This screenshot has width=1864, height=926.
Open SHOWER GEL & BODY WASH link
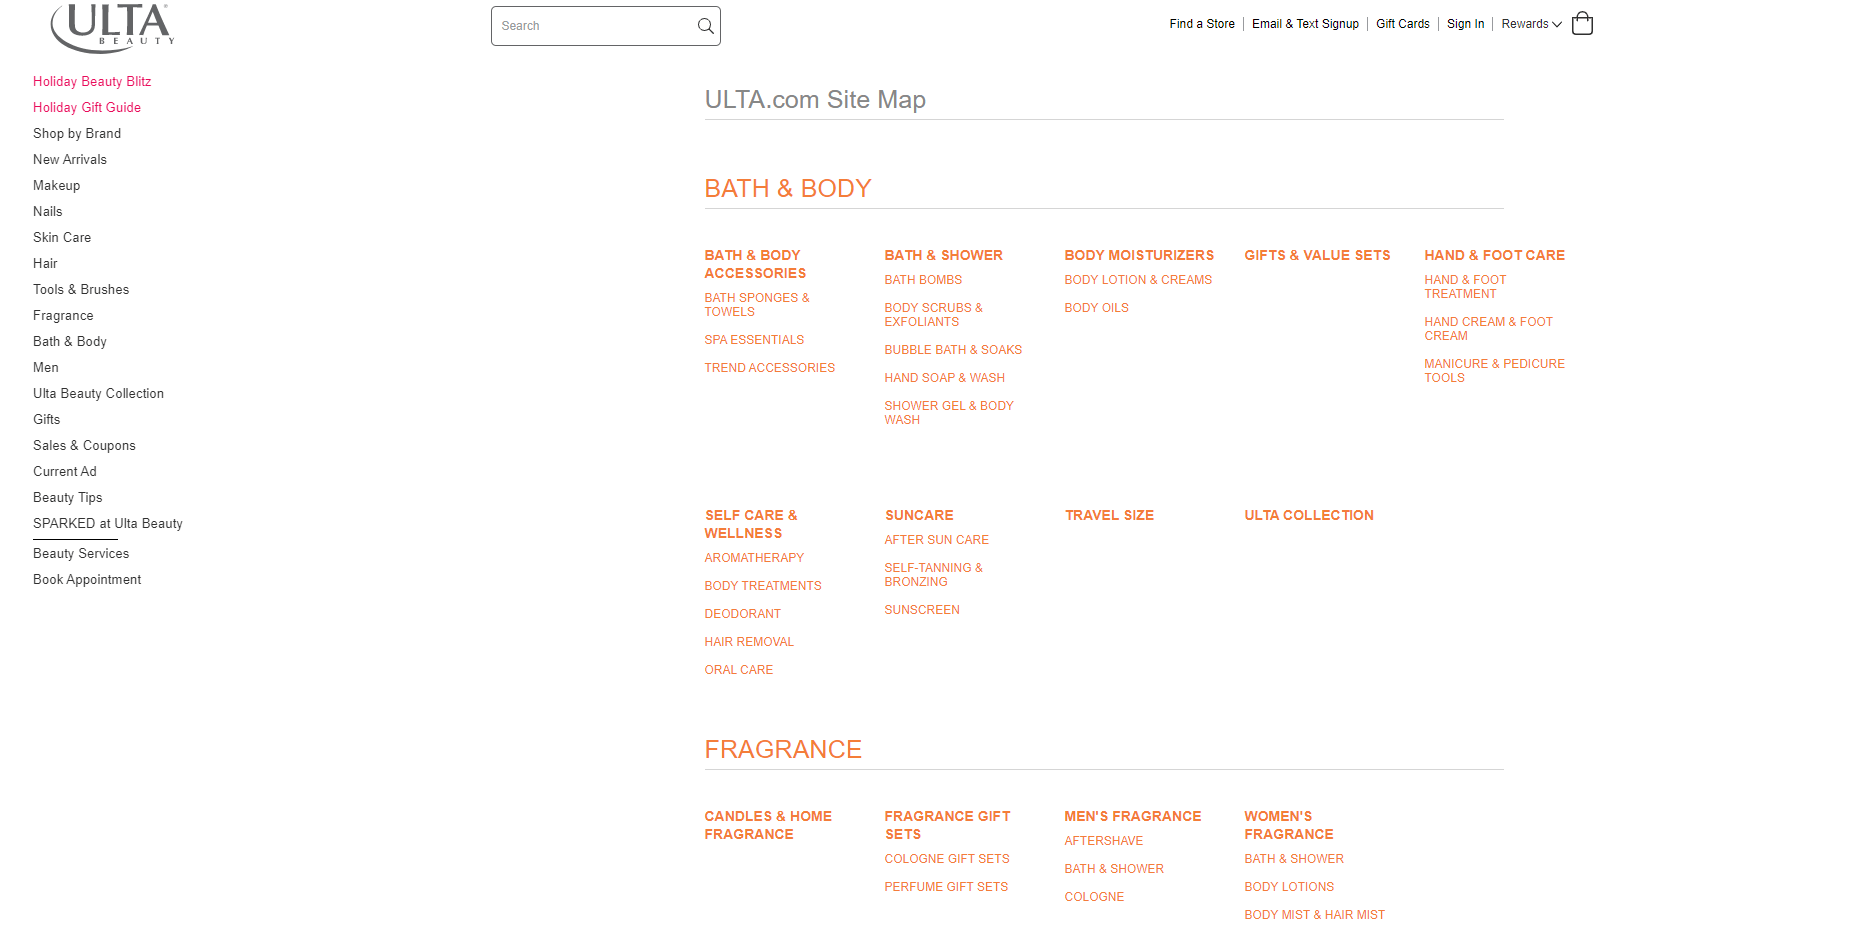pyautogui.click(x=949, y=413)
